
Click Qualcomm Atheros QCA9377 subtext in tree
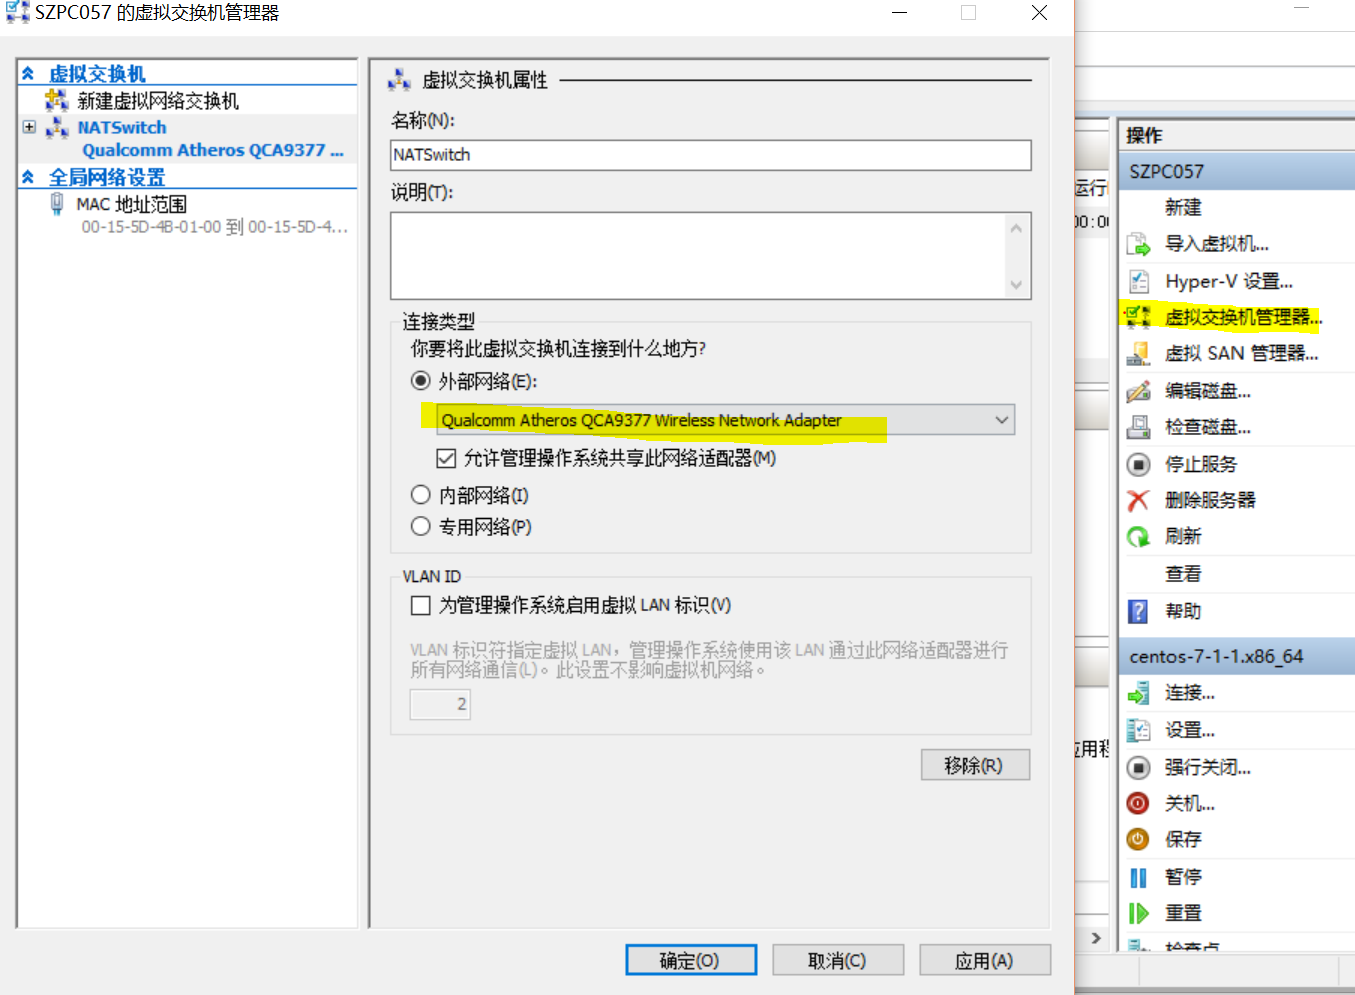tap(212, 150)
